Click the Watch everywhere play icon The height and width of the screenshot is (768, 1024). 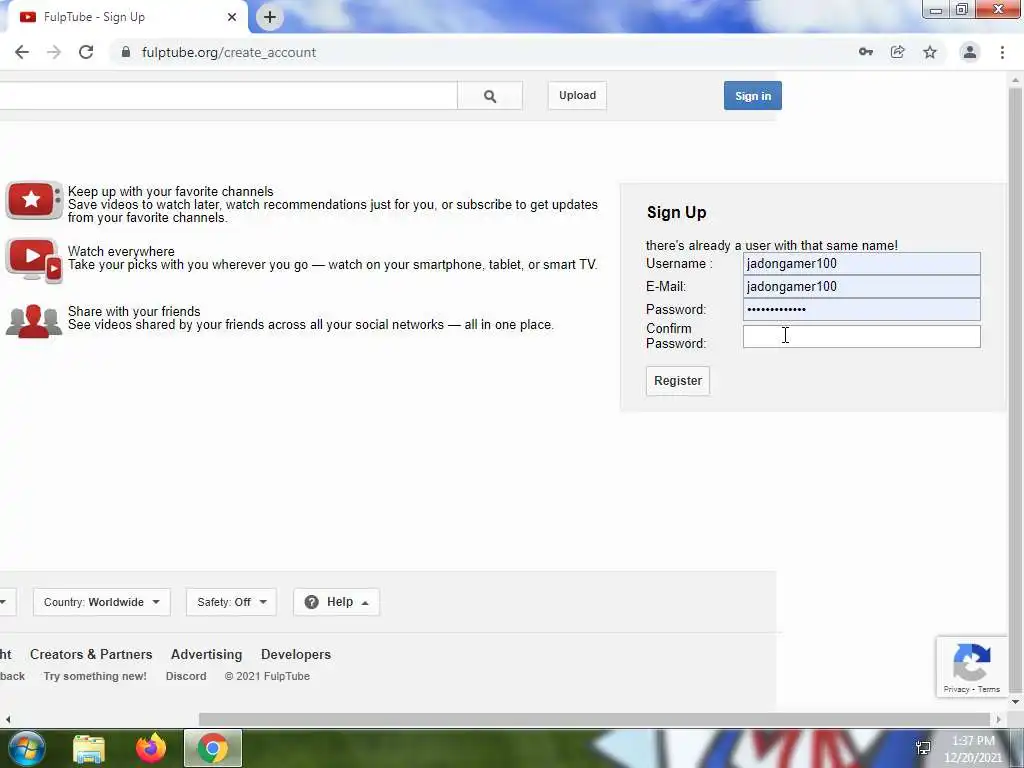34,261
